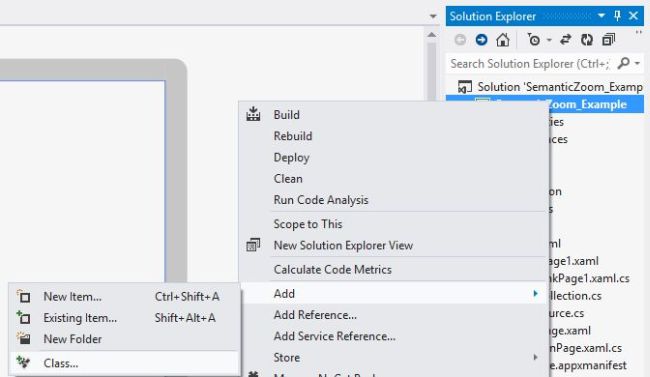
Task: Choose Clean from the context menu
Action: point(288,179)
